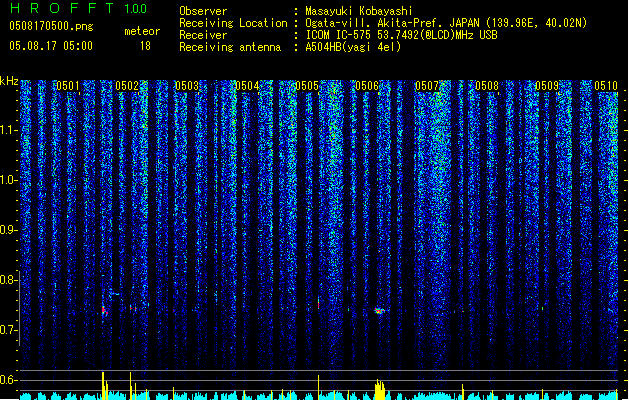
Task: Click the 0508 time marker
Action: point(487,86)
